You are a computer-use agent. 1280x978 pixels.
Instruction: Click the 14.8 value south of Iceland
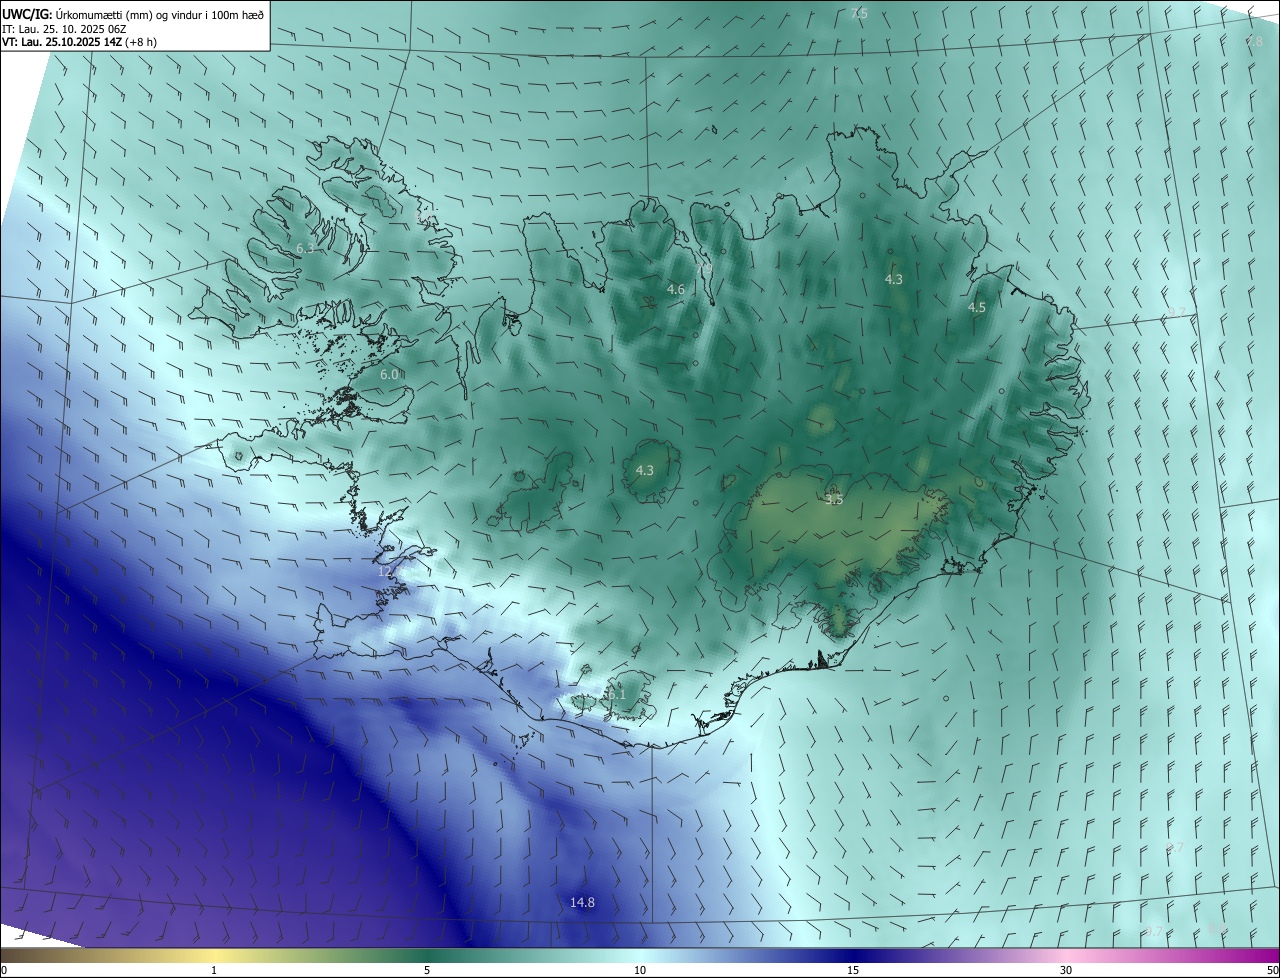click(x=582, y=902)
